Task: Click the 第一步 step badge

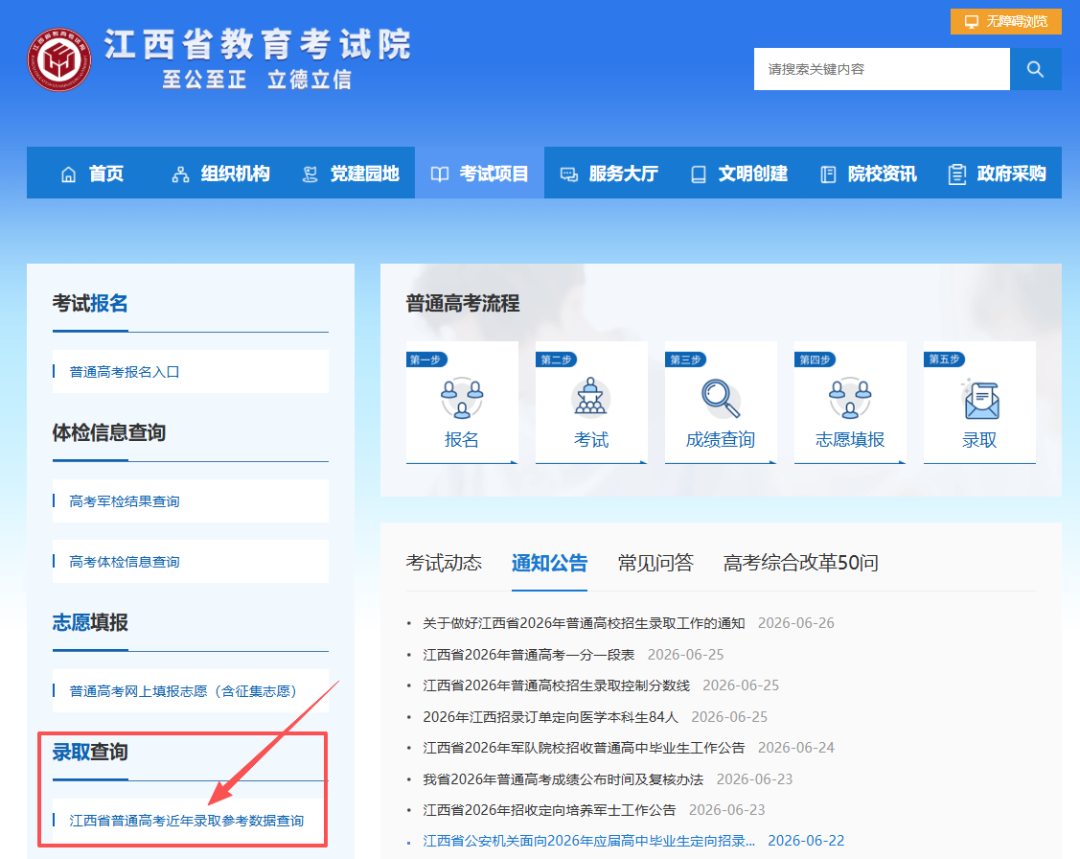Action: (427, 360)
